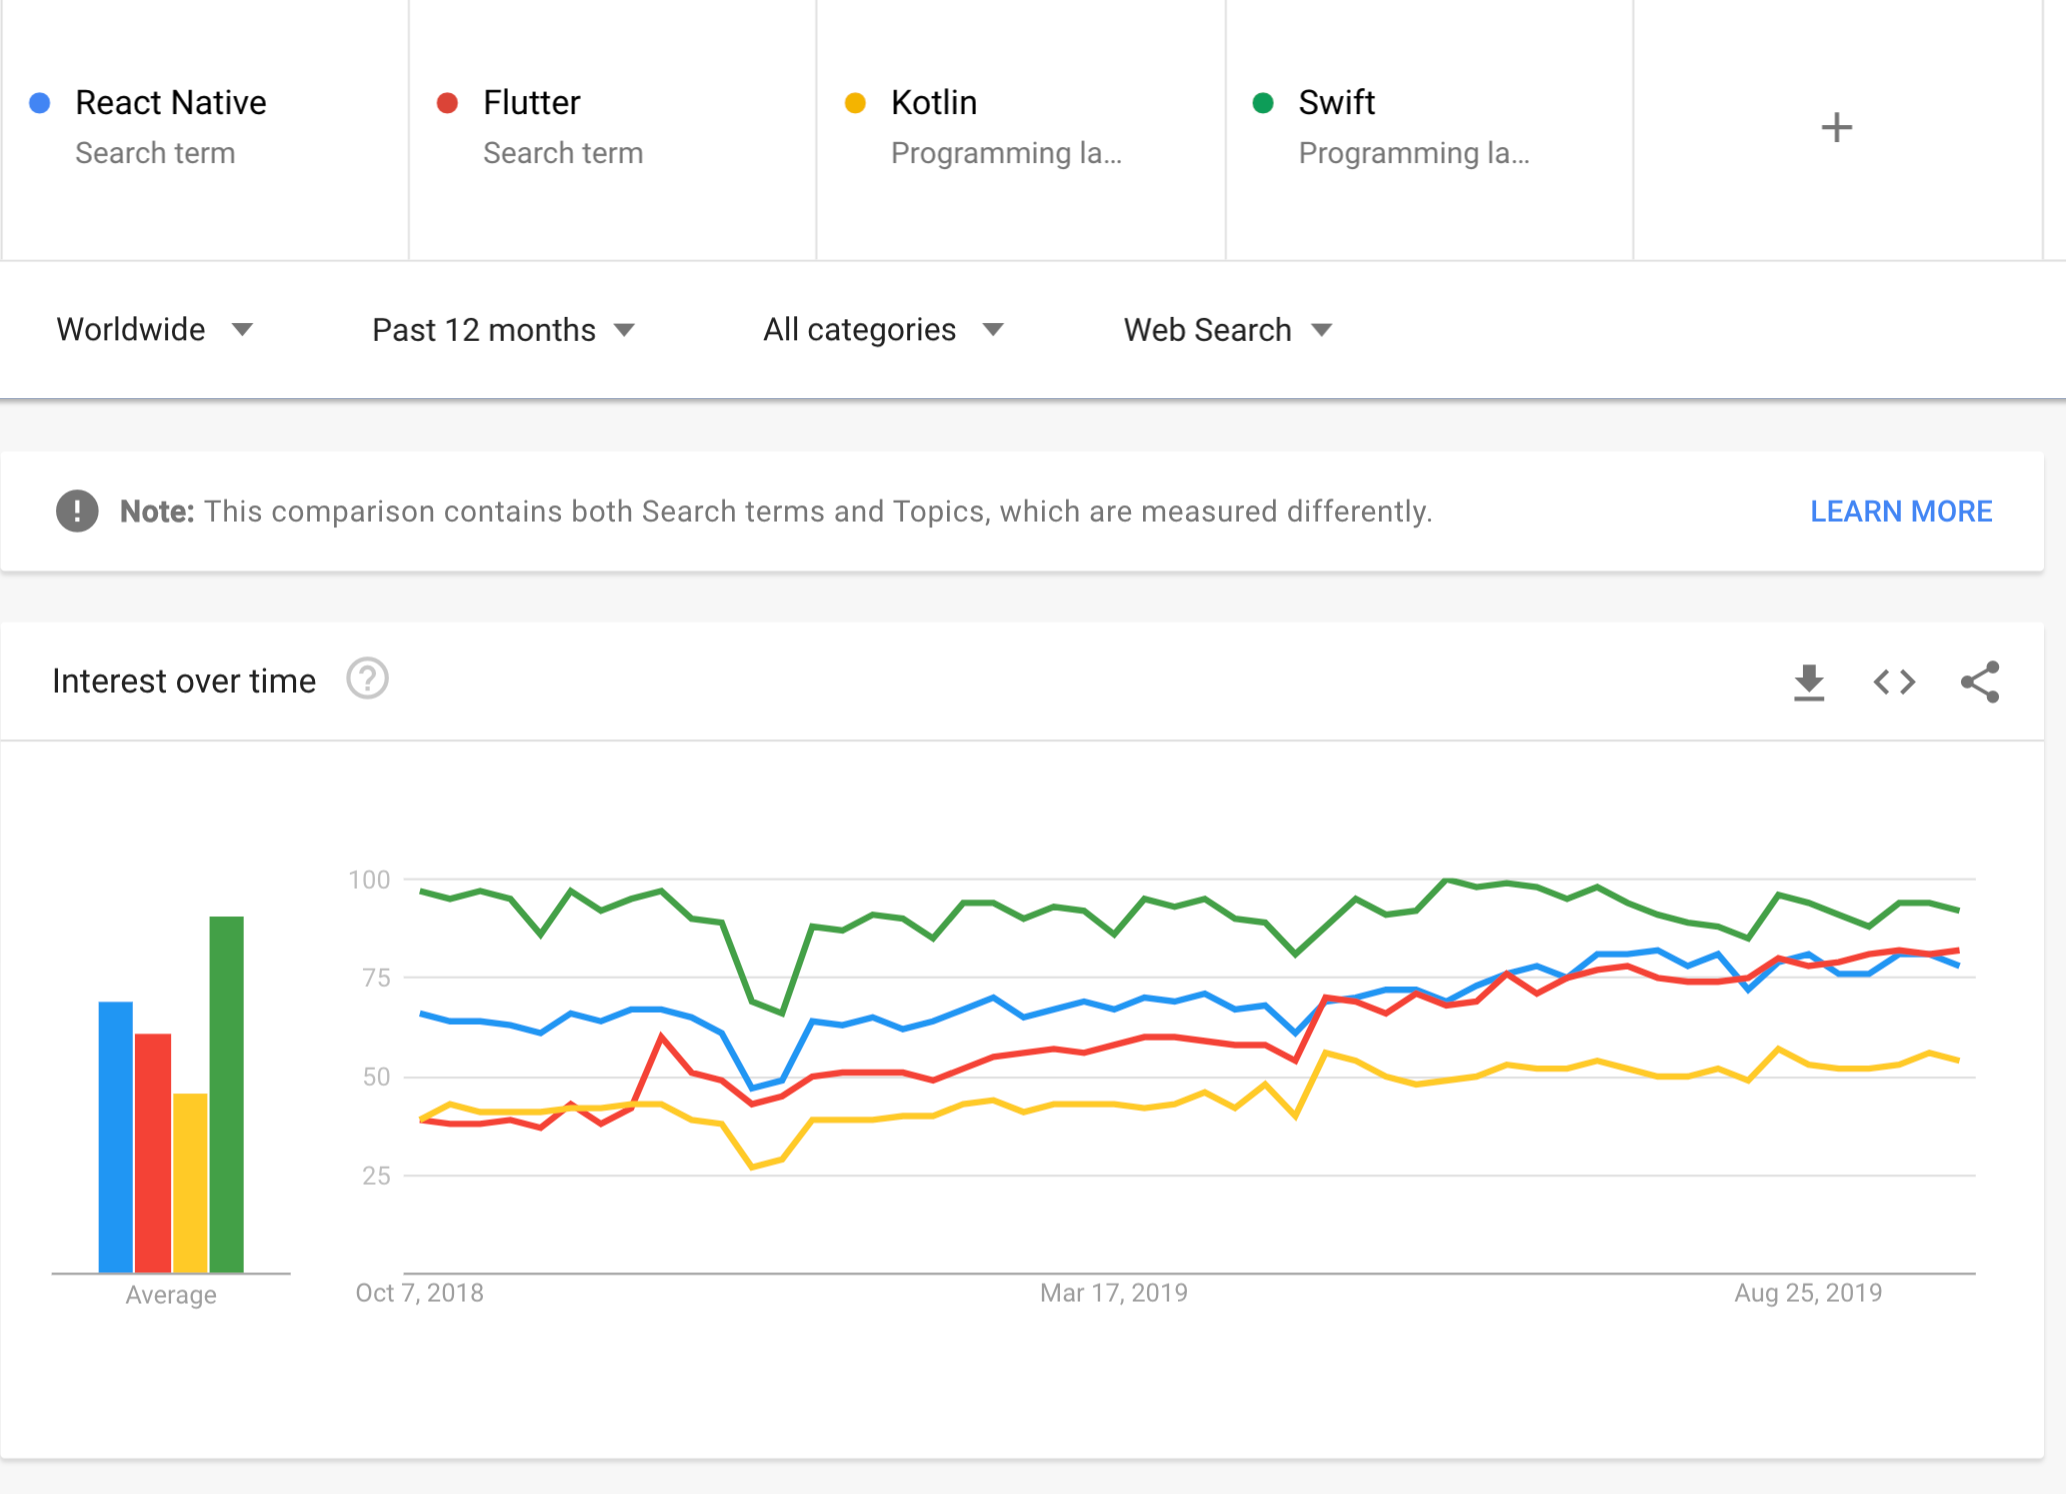
Task: Click the green Swift color dot
Action: 1263,103
